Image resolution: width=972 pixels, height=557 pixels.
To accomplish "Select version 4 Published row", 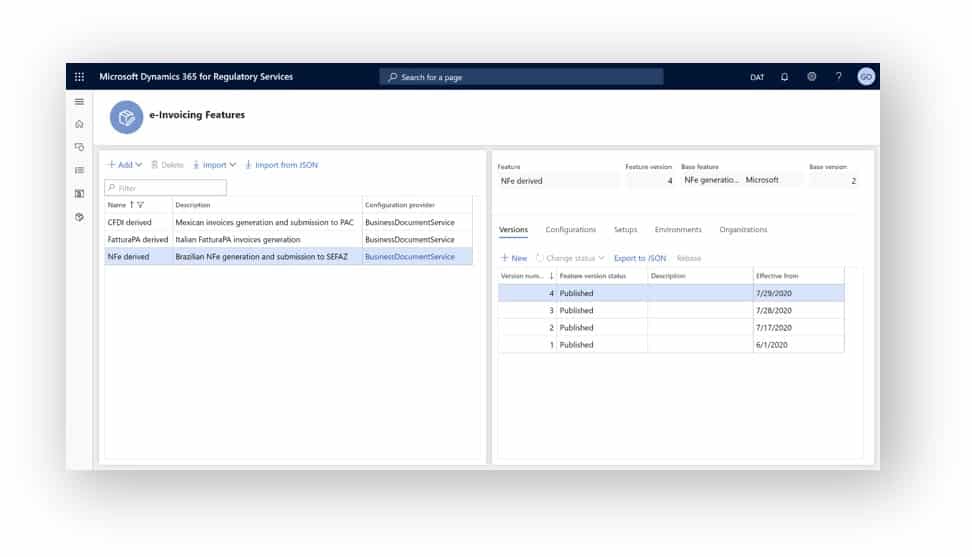I will point(671,293).
